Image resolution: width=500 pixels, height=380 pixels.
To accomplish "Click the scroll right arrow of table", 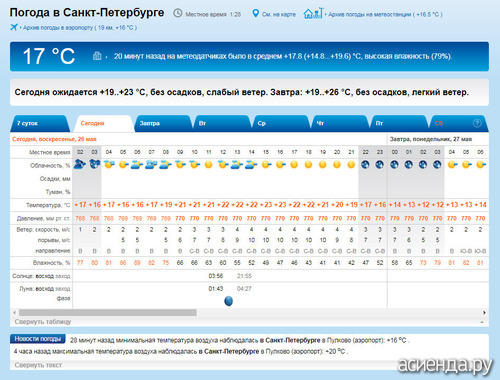I will tap(484, 312).
